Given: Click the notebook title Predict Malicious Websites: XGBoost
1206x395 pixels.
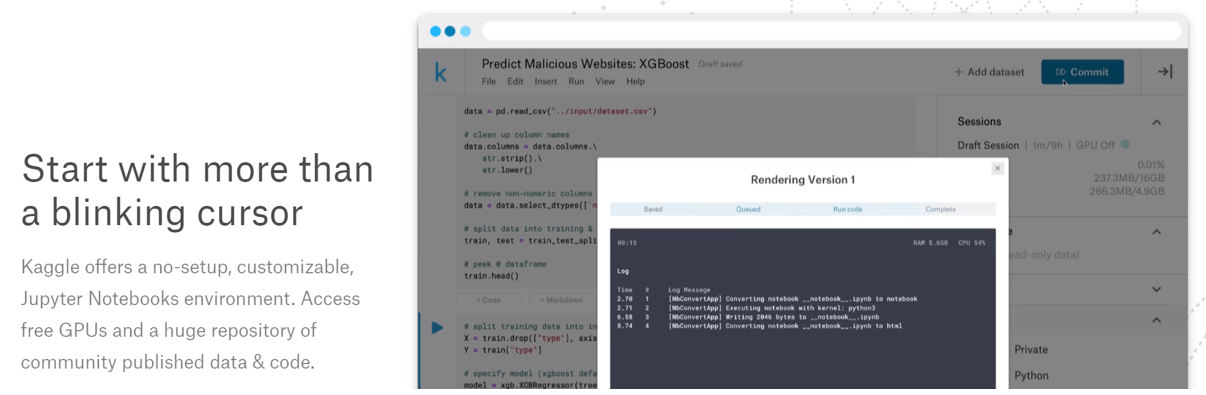Looking at the screenshot, I should point(586,63).
